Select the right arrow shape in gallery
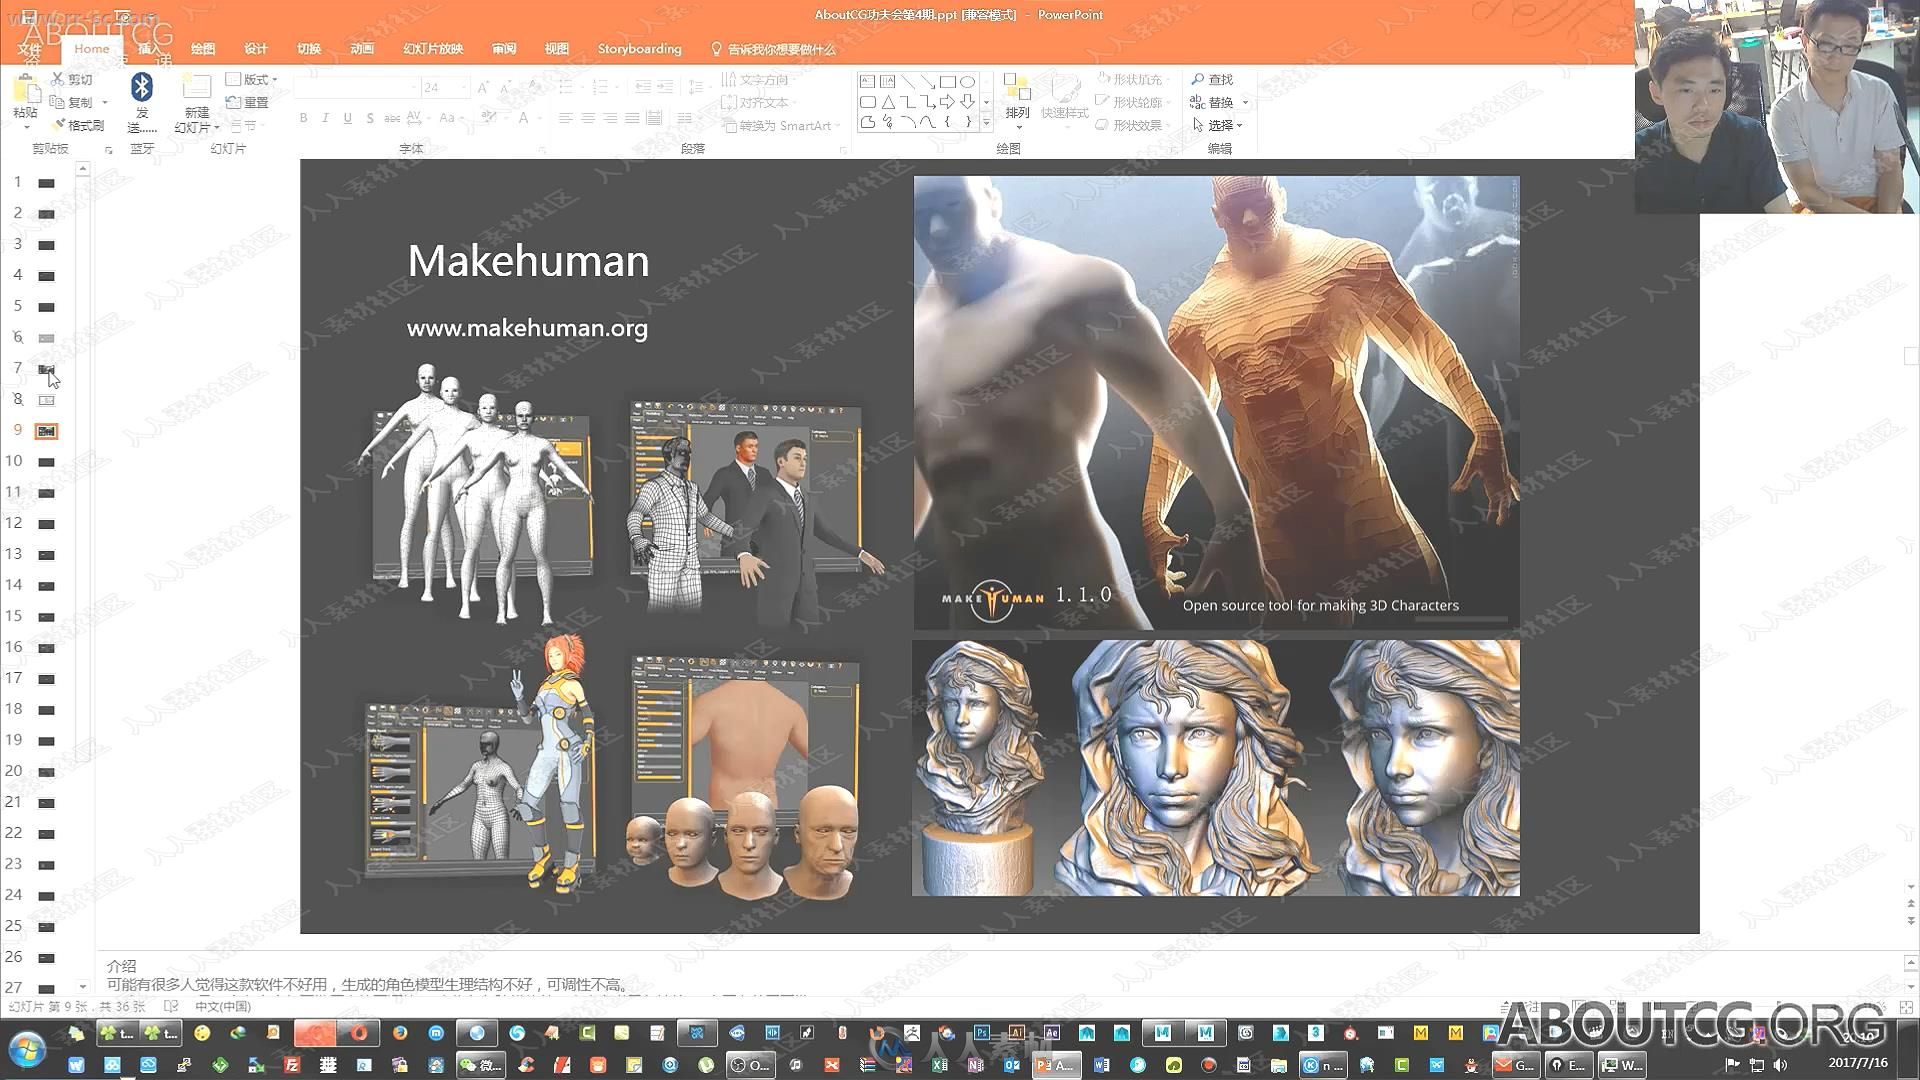Viewport: 1920px width, 1080px height. point(947,102)
